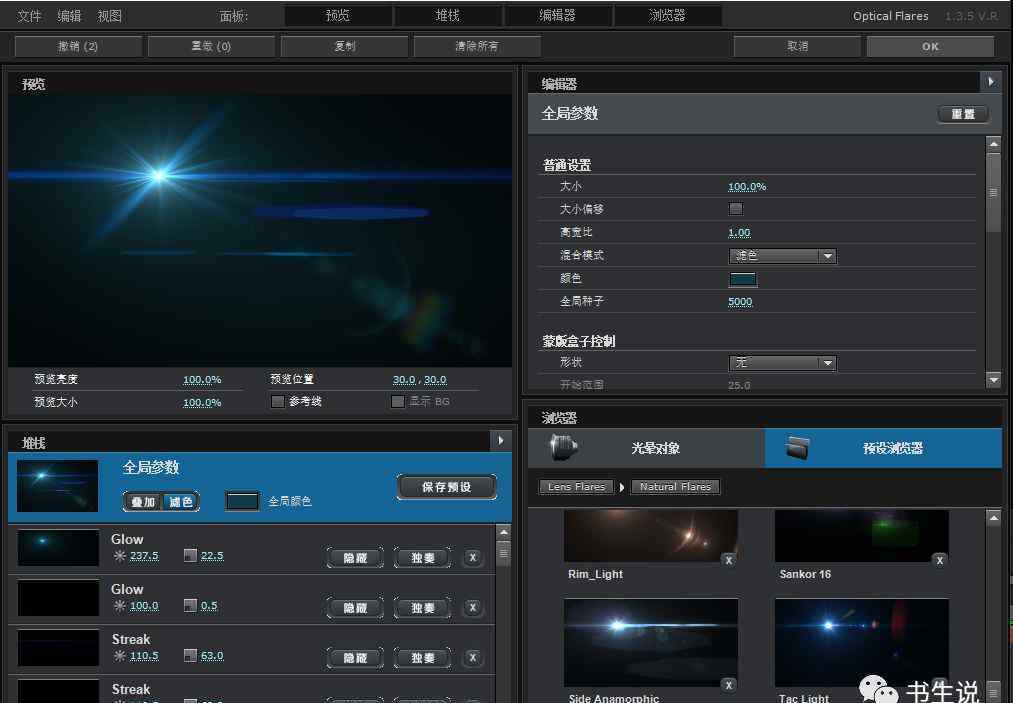This screenshot has height=703, width=1013.
Task: Click the 重做 (0) redo button
Action: click(x=211, y=47)
